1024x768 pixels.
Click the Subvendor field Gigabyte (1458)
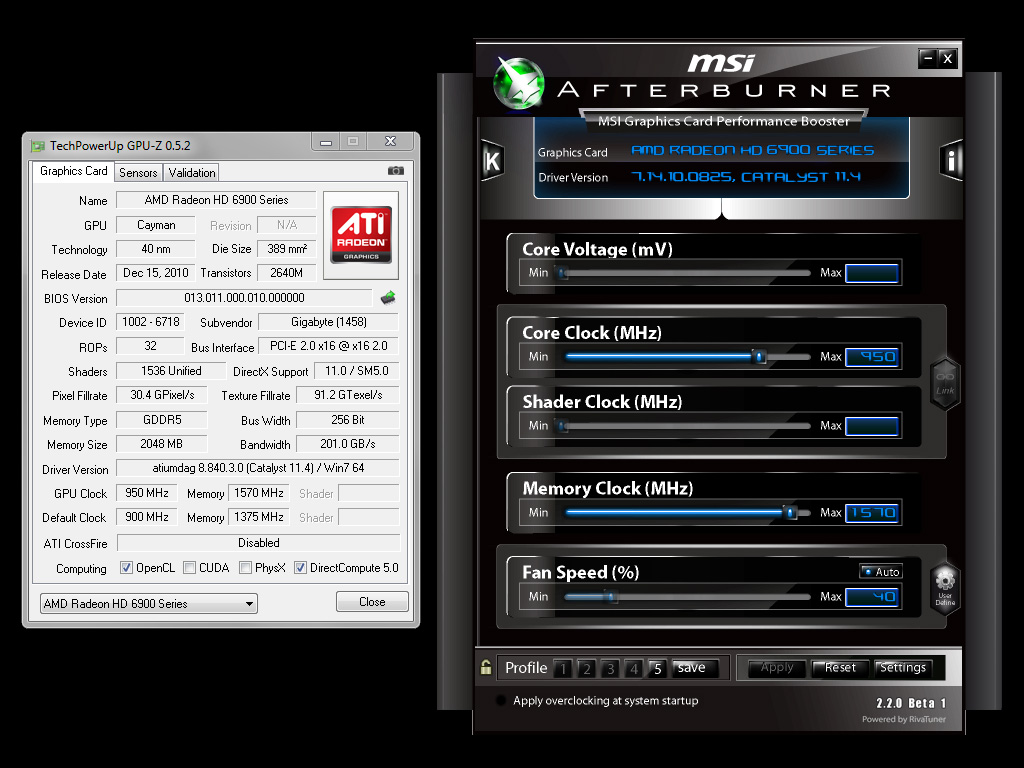[x=328, y=322]
